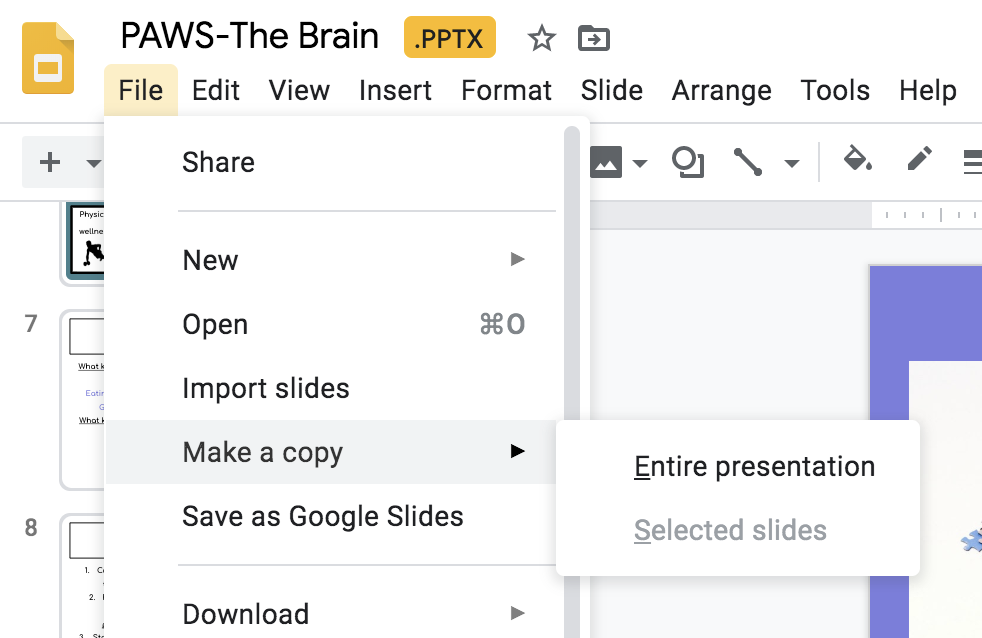Click the move to folder icon
The height and width of the screenshot is (638, 982).
(594, 39)
